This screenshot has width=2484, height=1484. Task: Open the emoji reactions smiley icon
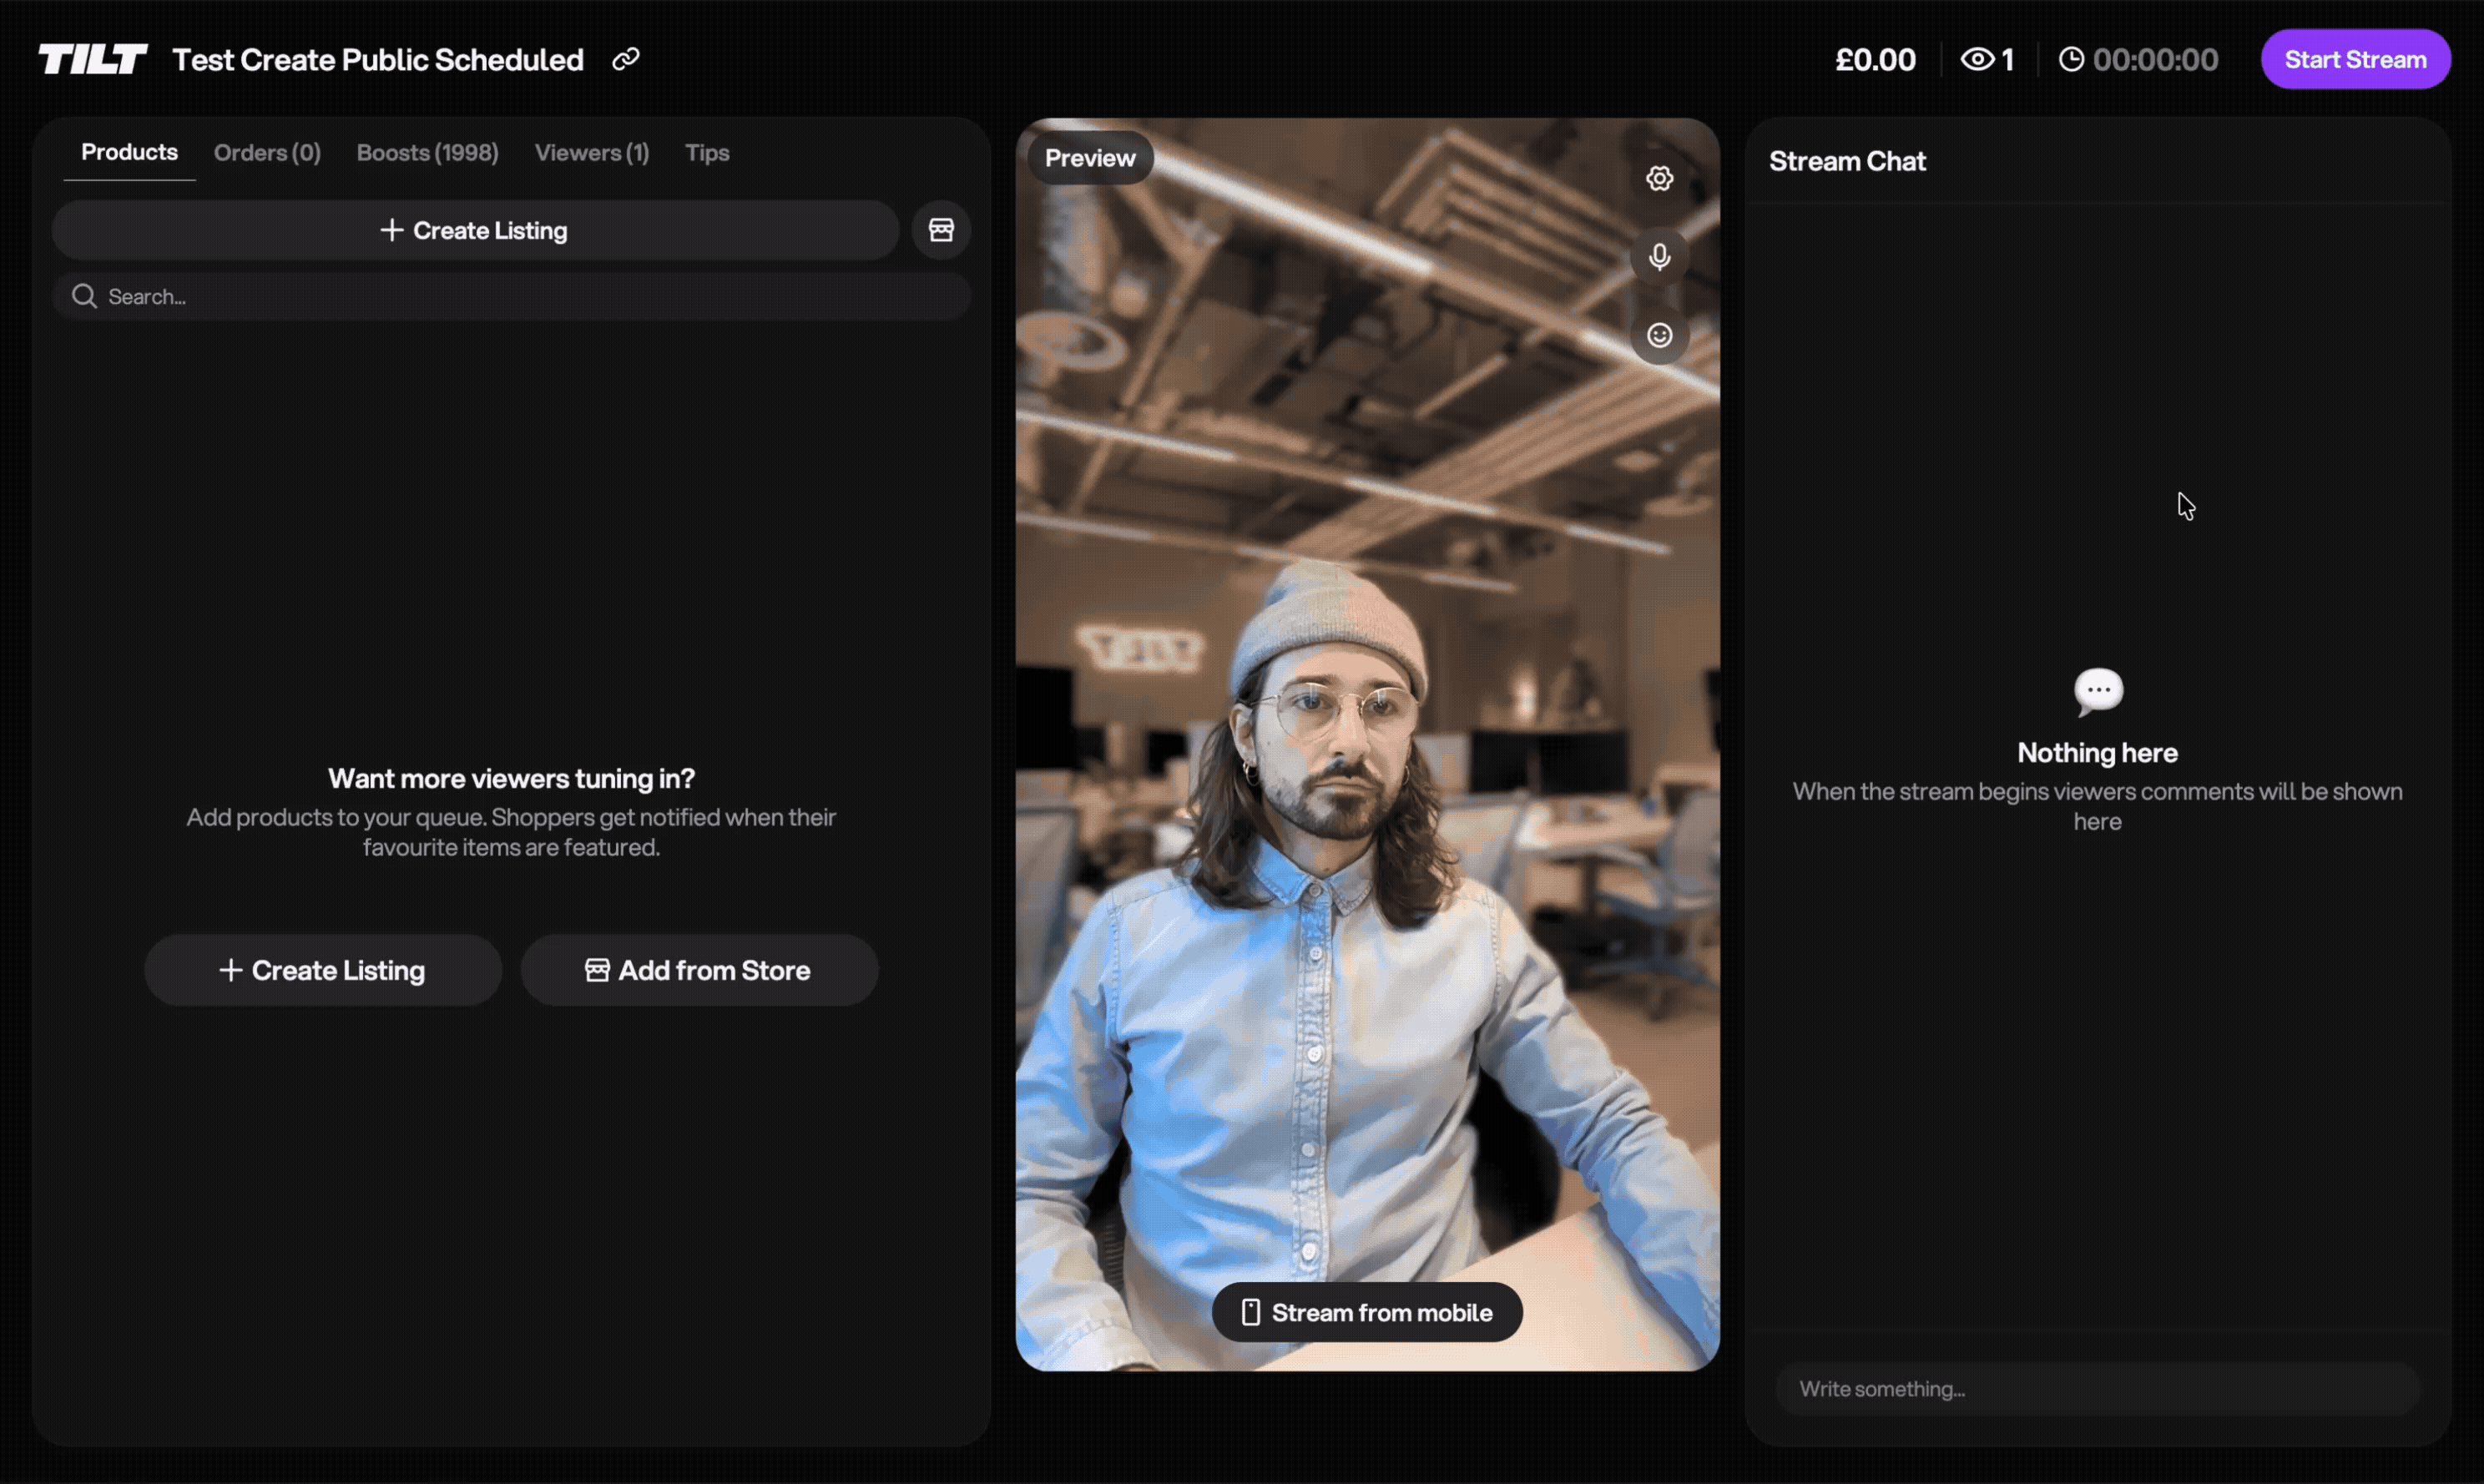[x=1659, y=335]
